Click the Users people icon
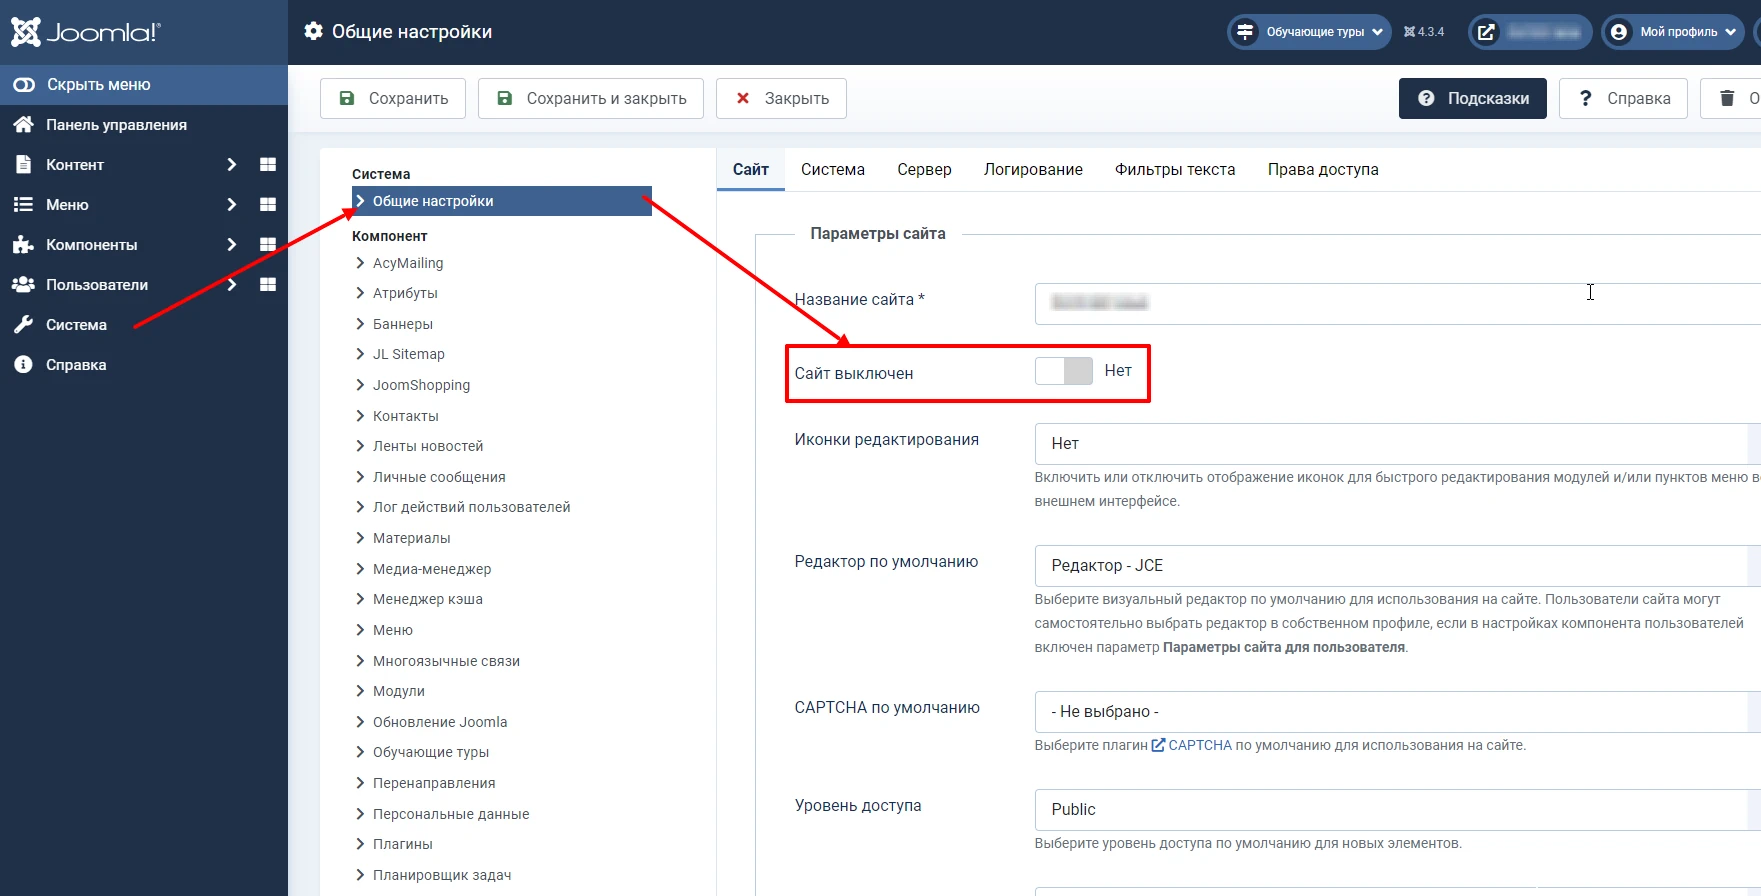Viewport: 1761px width, 896px height. pos(23,284)
